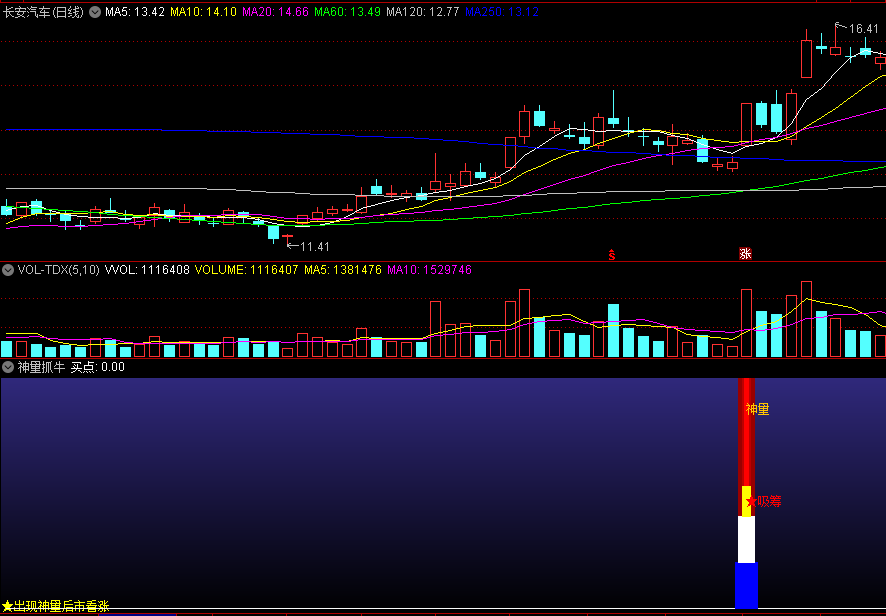This screenshot has height=616, width=886.
Task: Click the ★出现神里后市看涨 note text
Action: pyautogui.click(x=55, y=606)
